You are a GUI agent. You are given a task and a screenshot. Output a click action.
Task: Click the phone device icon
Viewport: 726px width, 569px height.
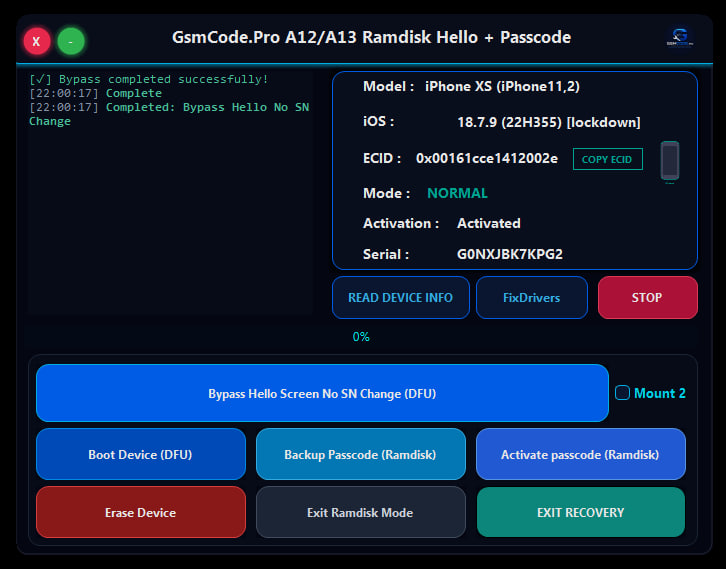(x=670, y=161)
